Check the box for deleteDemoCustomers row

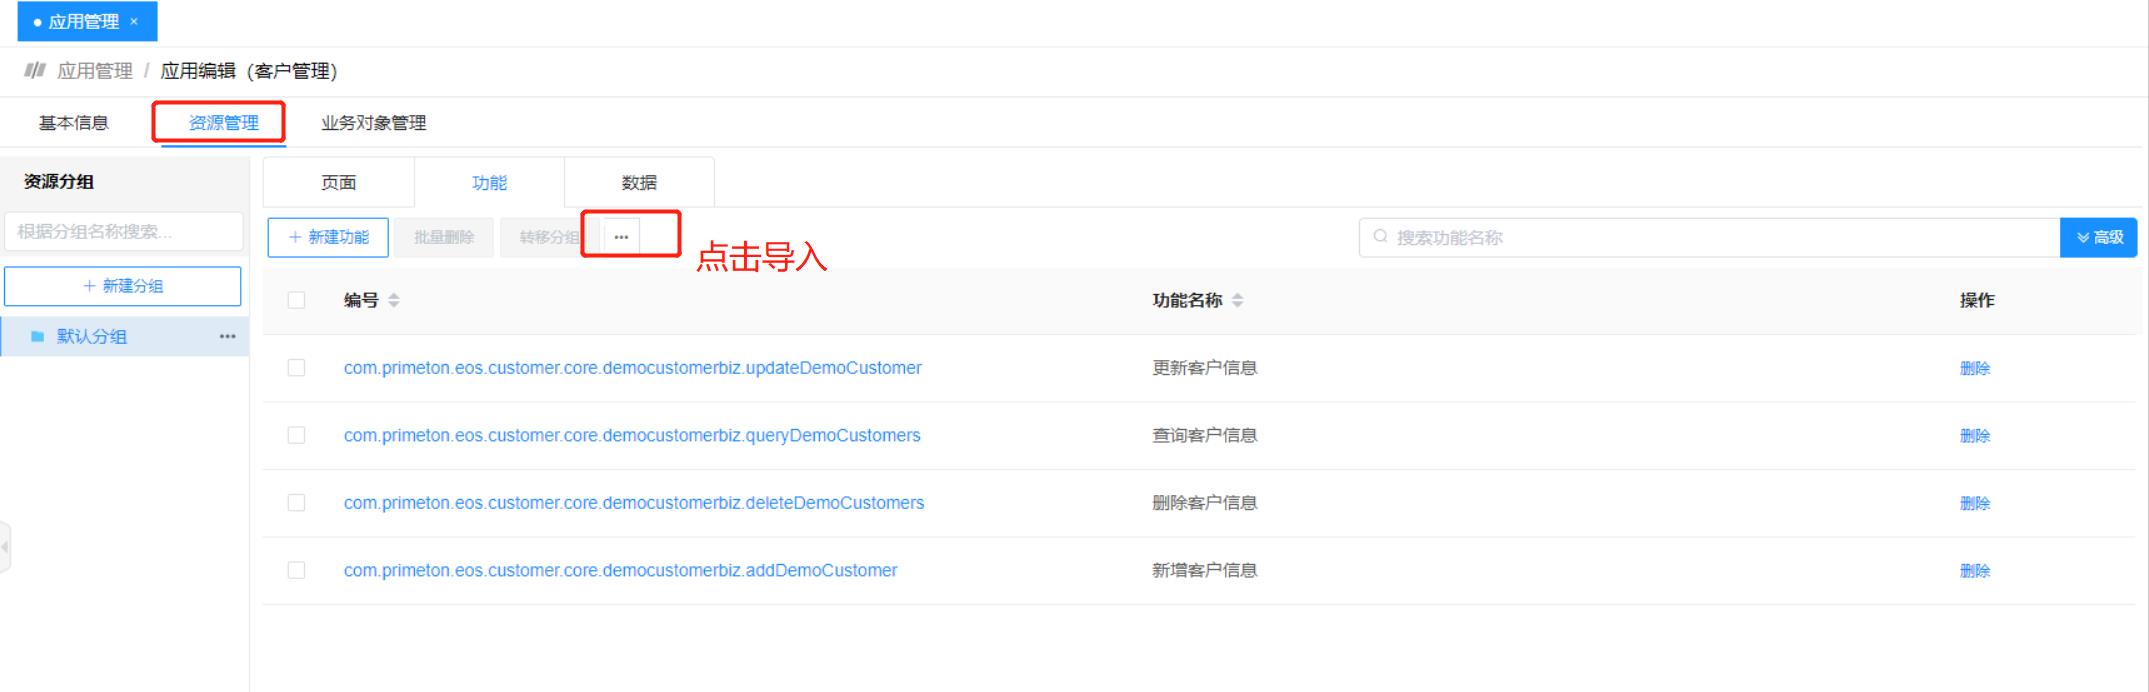(296, 503)
